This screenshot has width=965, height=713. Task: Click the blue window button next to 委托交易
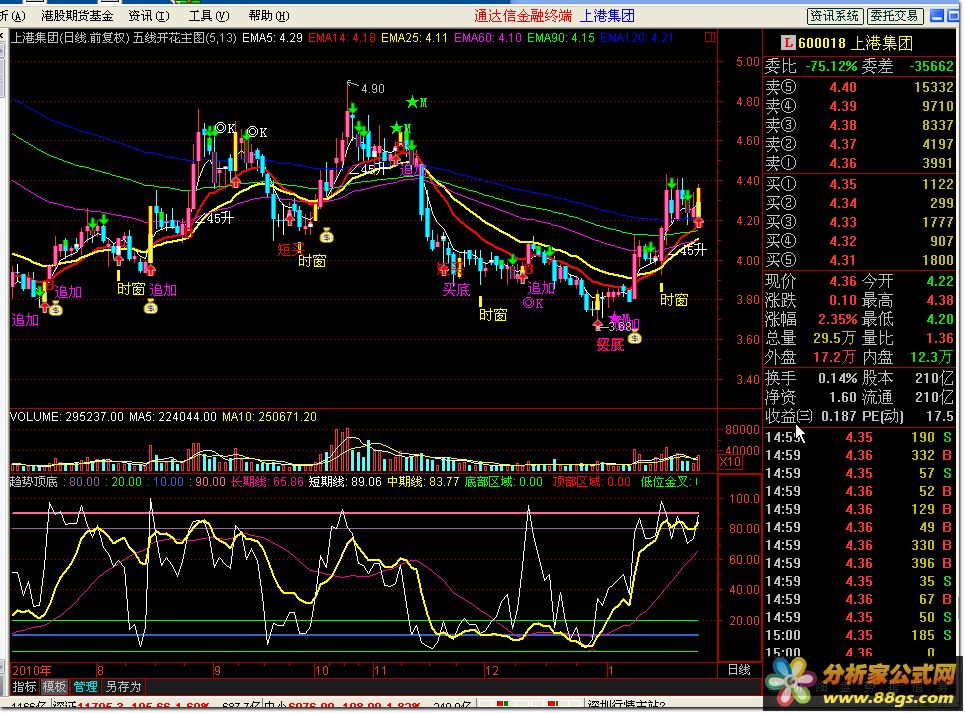click(x=937, y=16)
